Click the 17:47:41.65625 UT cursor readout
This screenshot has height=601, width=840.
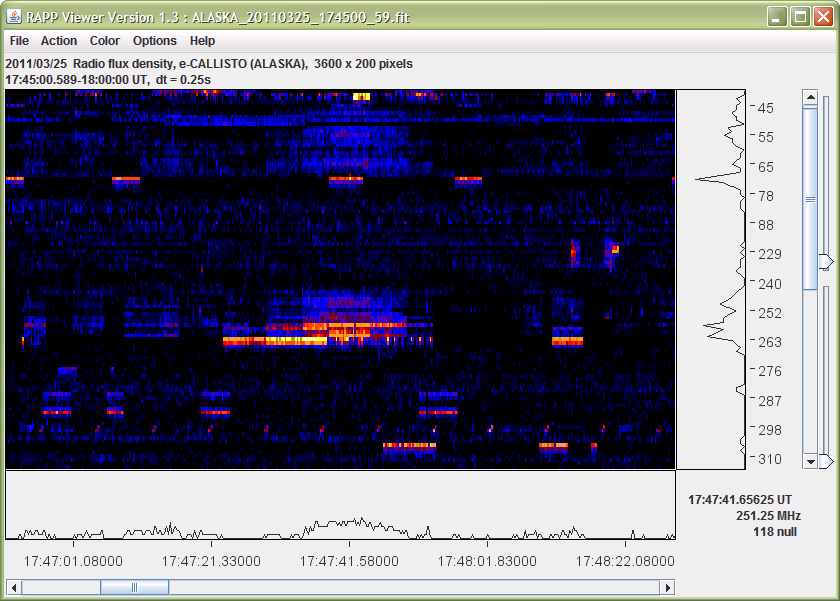[740, 500]
